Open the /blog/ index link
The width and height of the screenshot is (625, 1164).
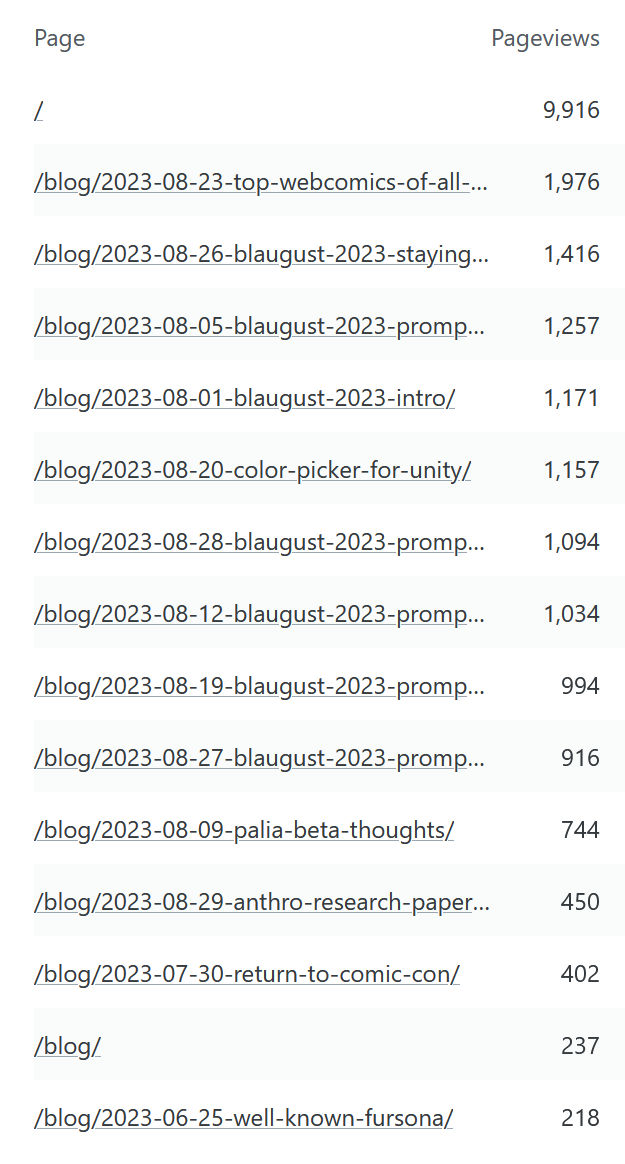click(68, 1046)
